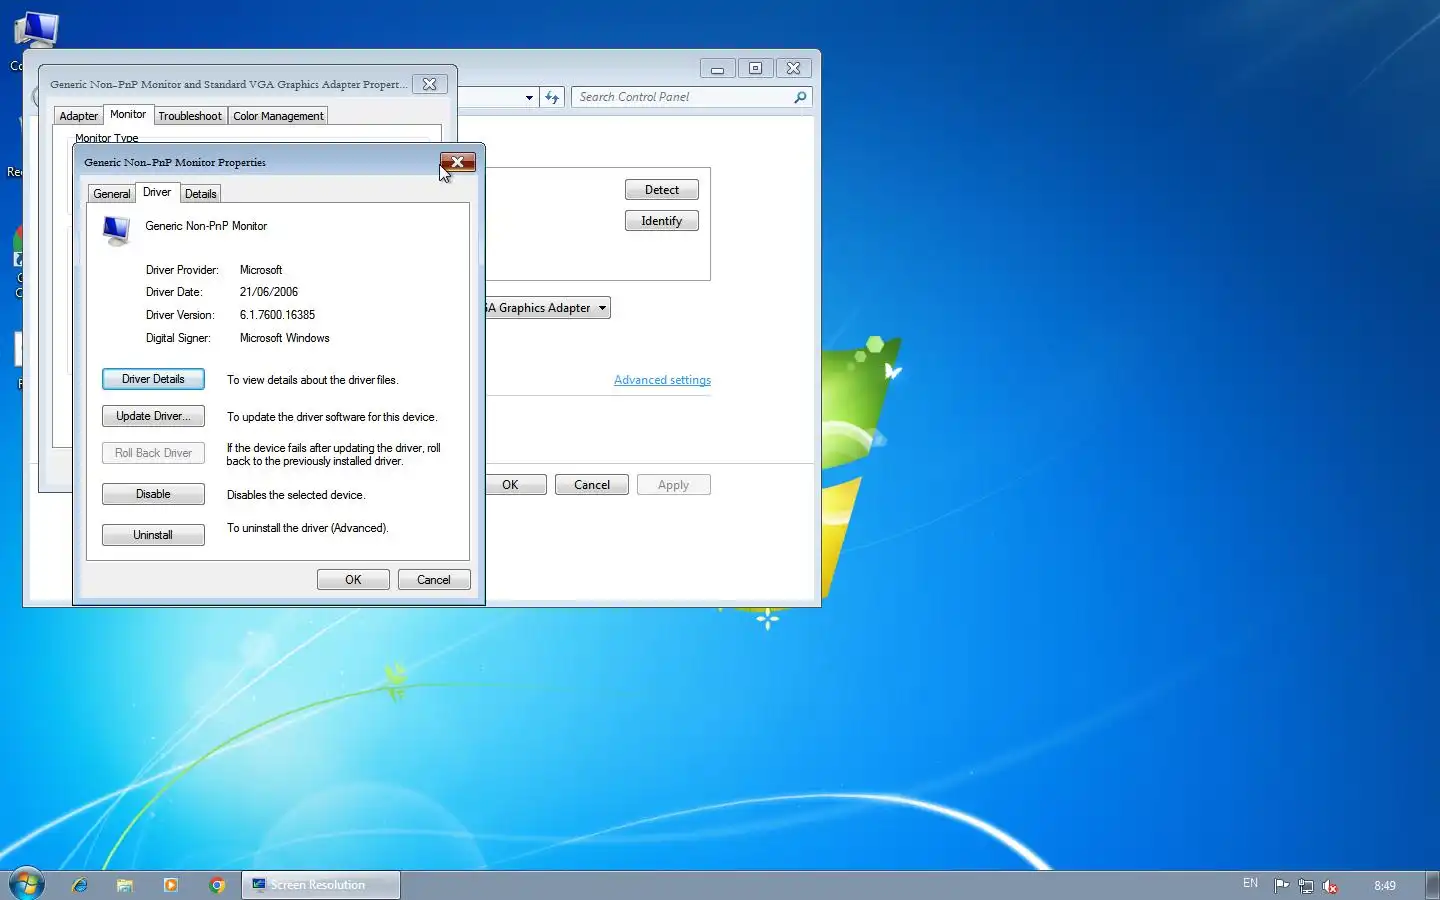Minimize the Screen Resolution window
The height and width of the screenshot is (900, 1440).
[717, 68]
